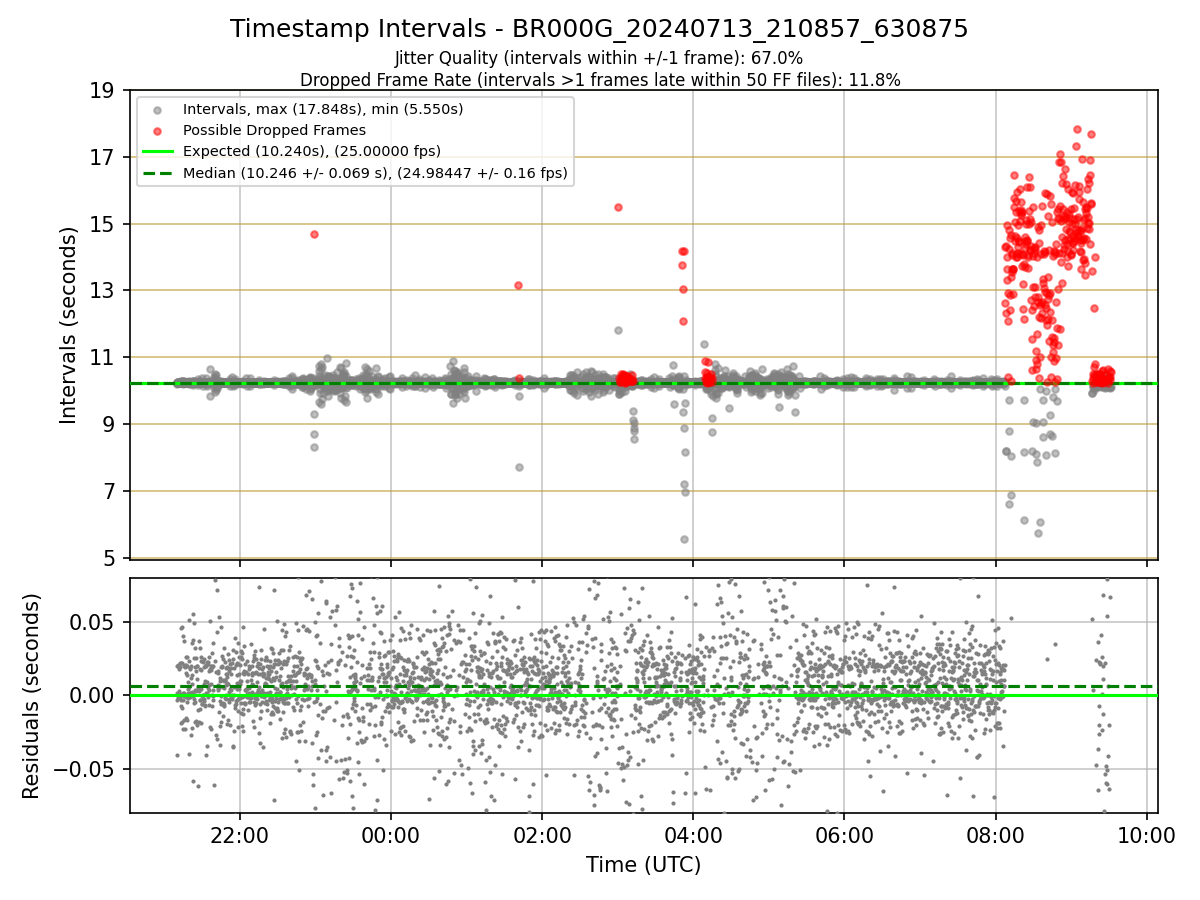
Task: Click the red dot marker in the legend
Action: pyautogui.click(x=157, y=130)
